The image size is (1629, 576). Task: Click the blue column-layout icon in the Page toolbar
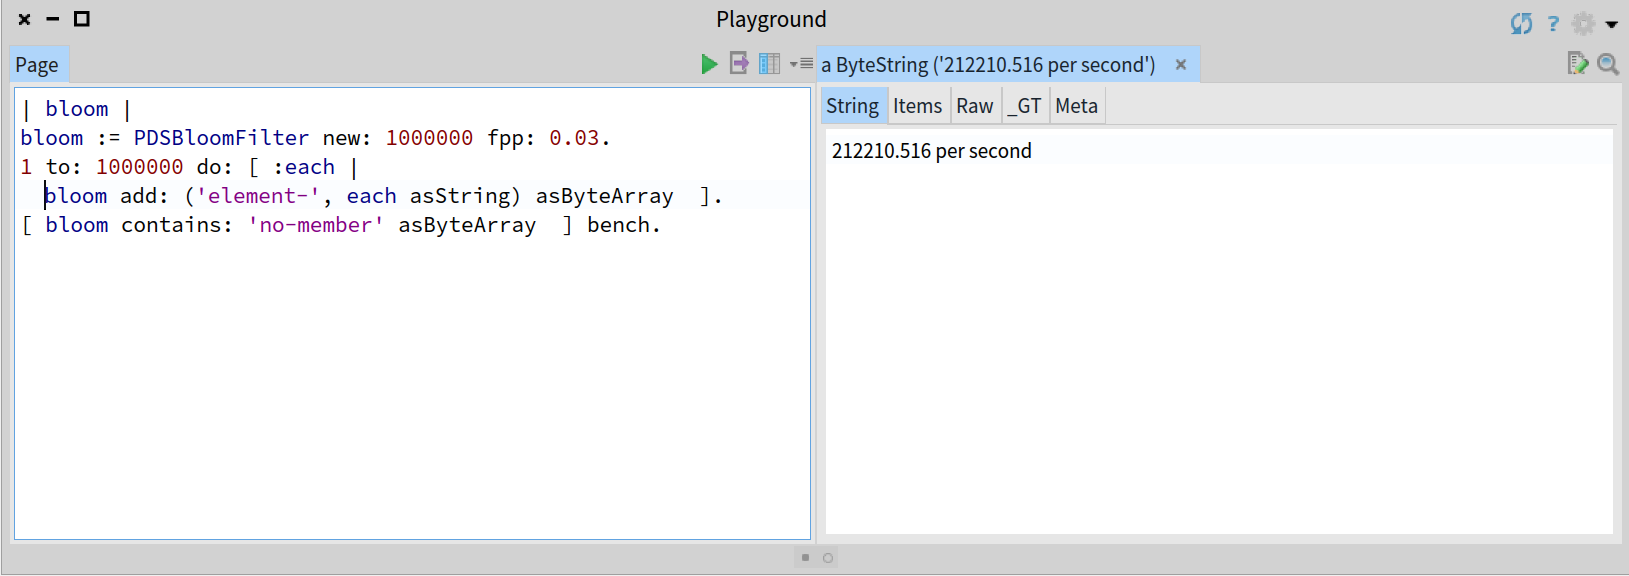point(769,64)
